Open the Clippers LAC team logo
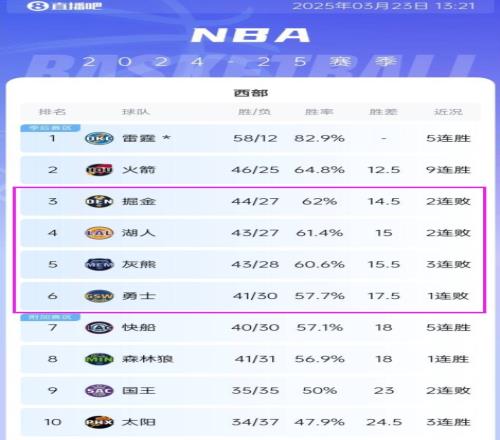Viewport: 500px width, 440px height. tap(99, 328)
